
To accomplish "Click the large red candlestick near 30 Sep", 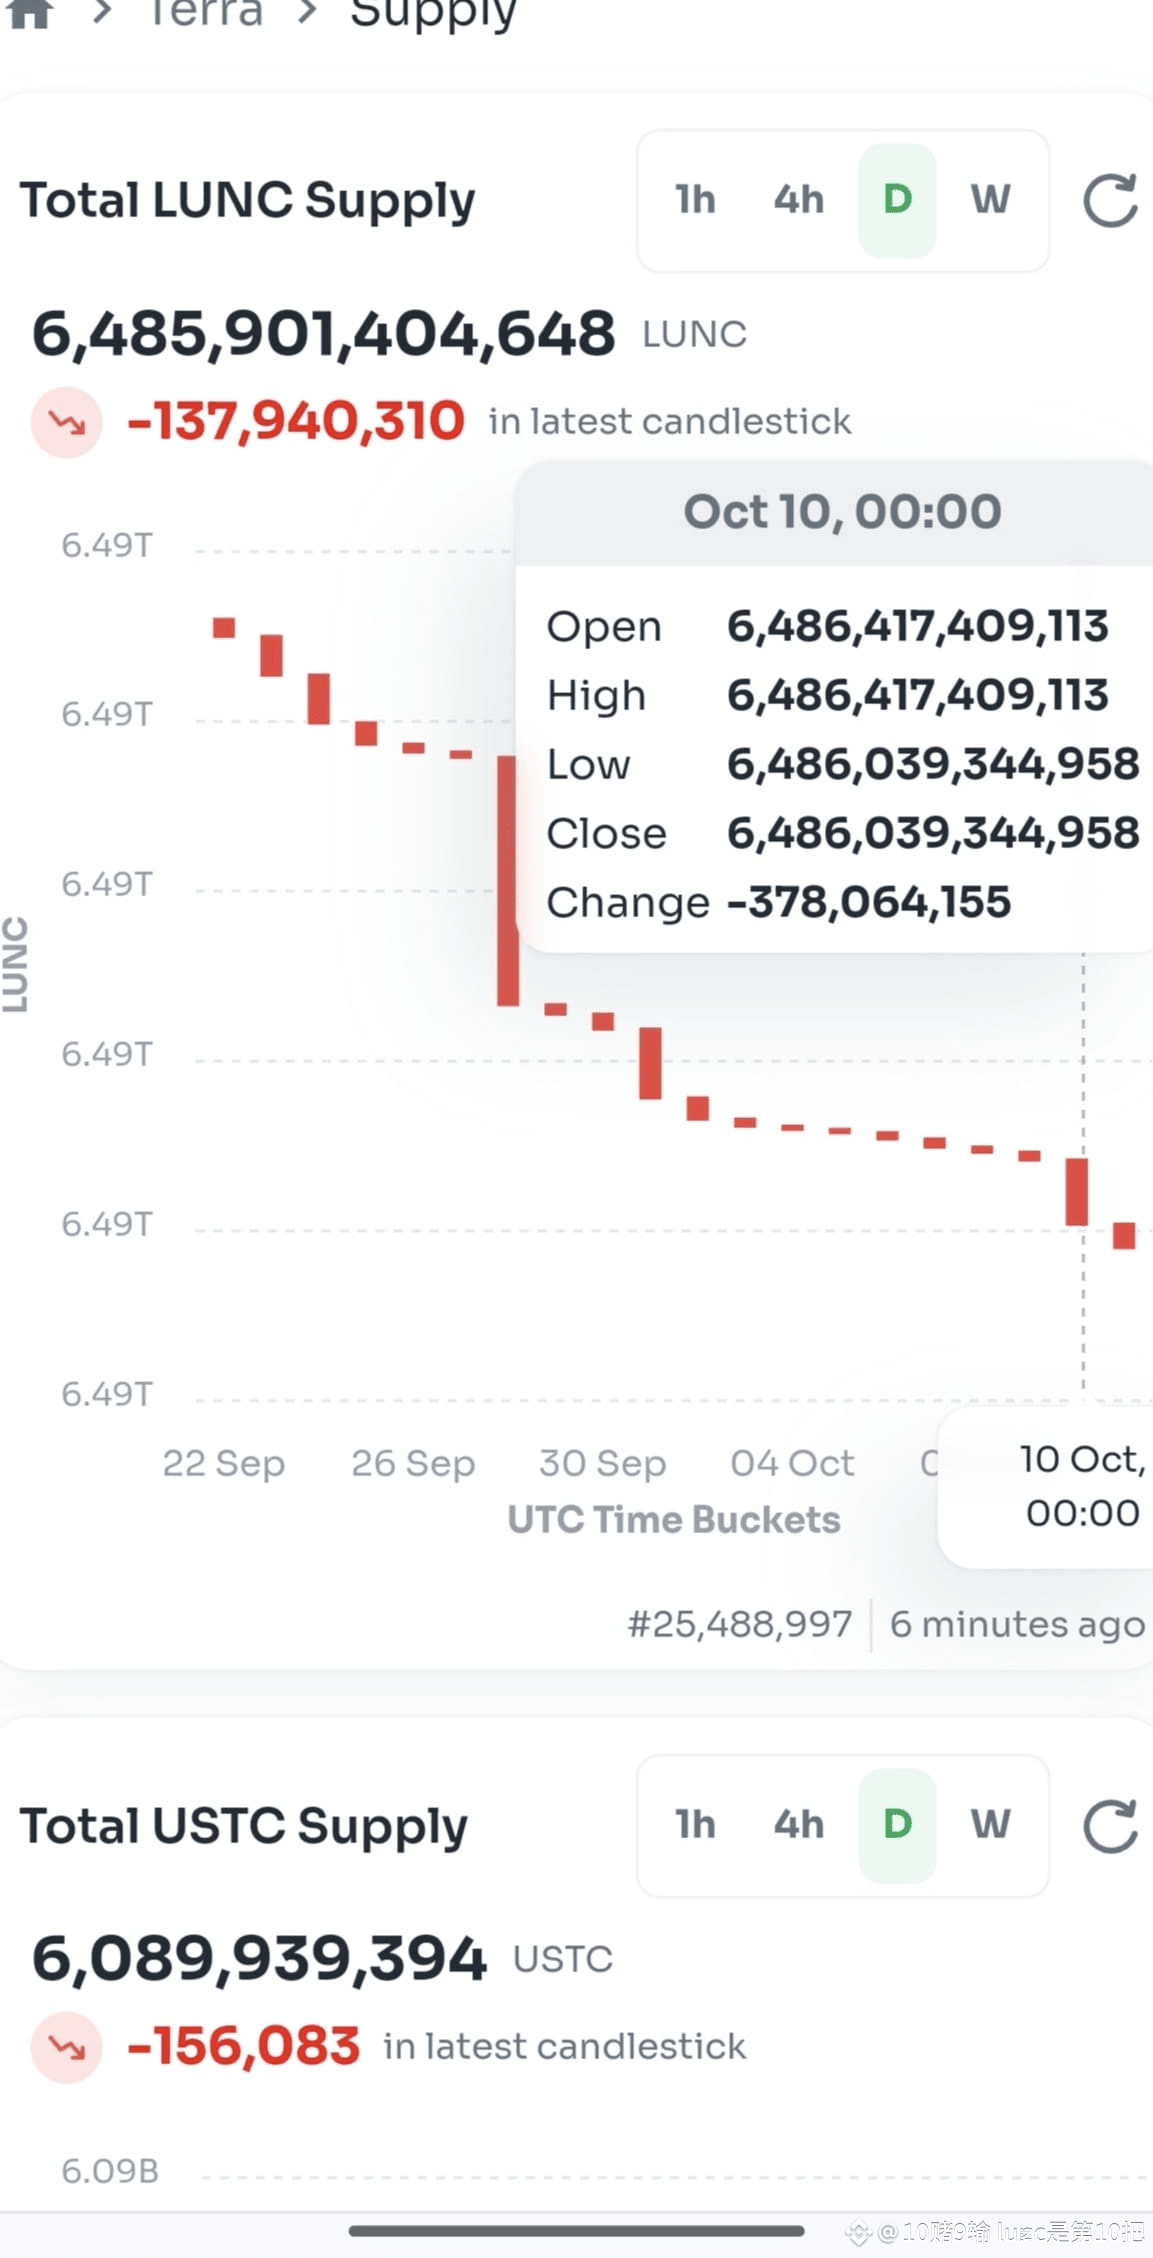I will (x=508, y=881).
